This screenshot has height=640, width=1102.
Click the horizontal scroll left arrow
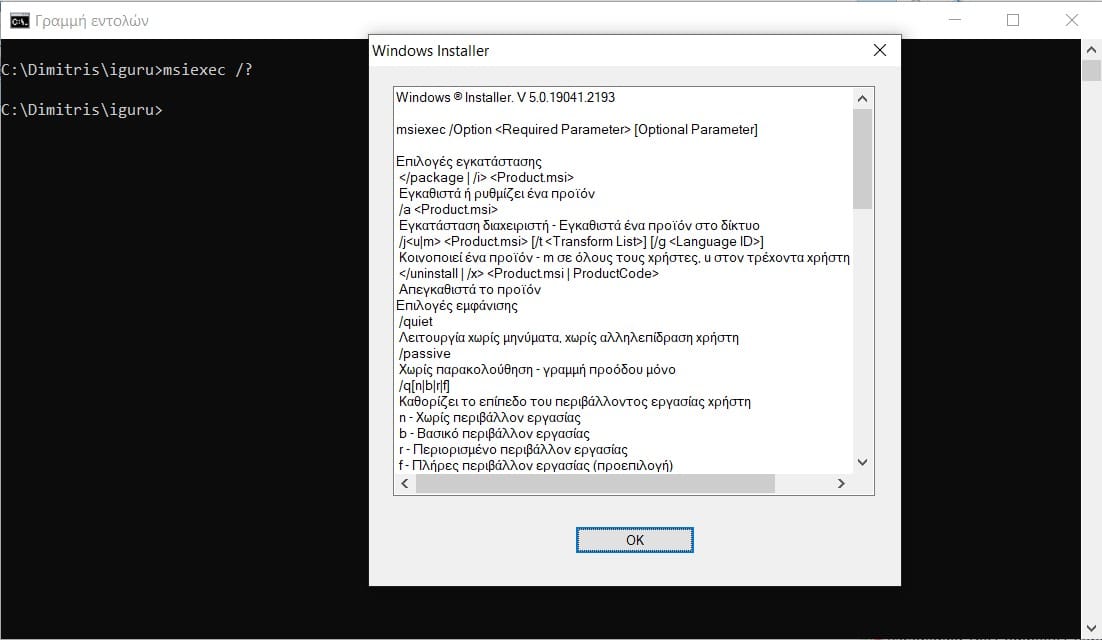click(404, 483)
